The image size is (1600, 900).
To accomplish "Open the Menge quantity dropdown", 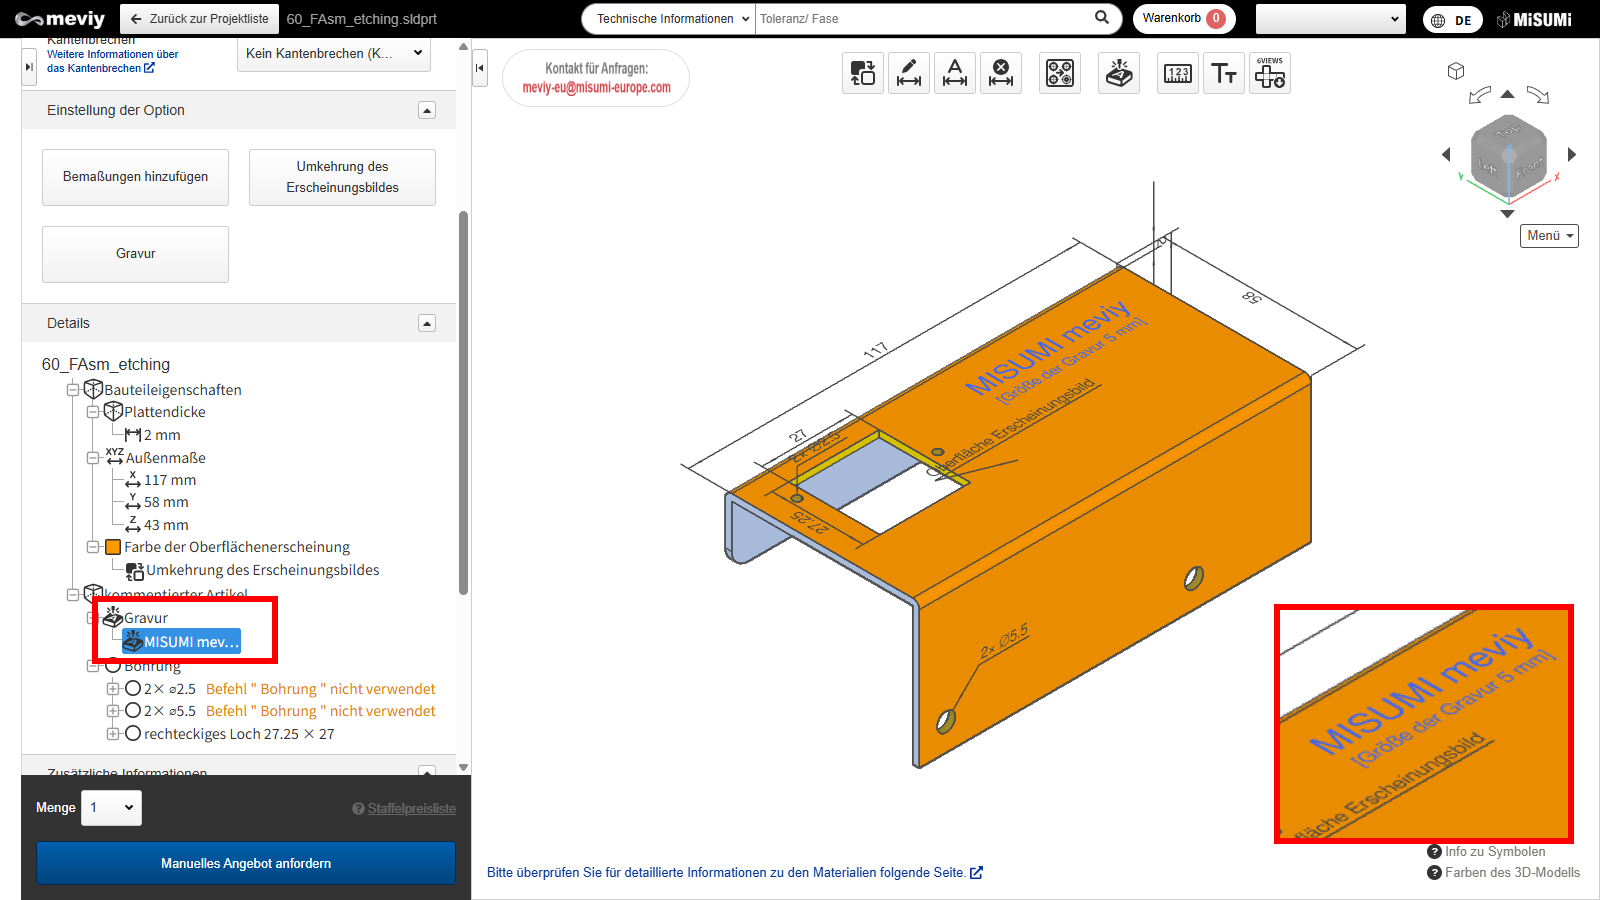I will tap(111, 808).
